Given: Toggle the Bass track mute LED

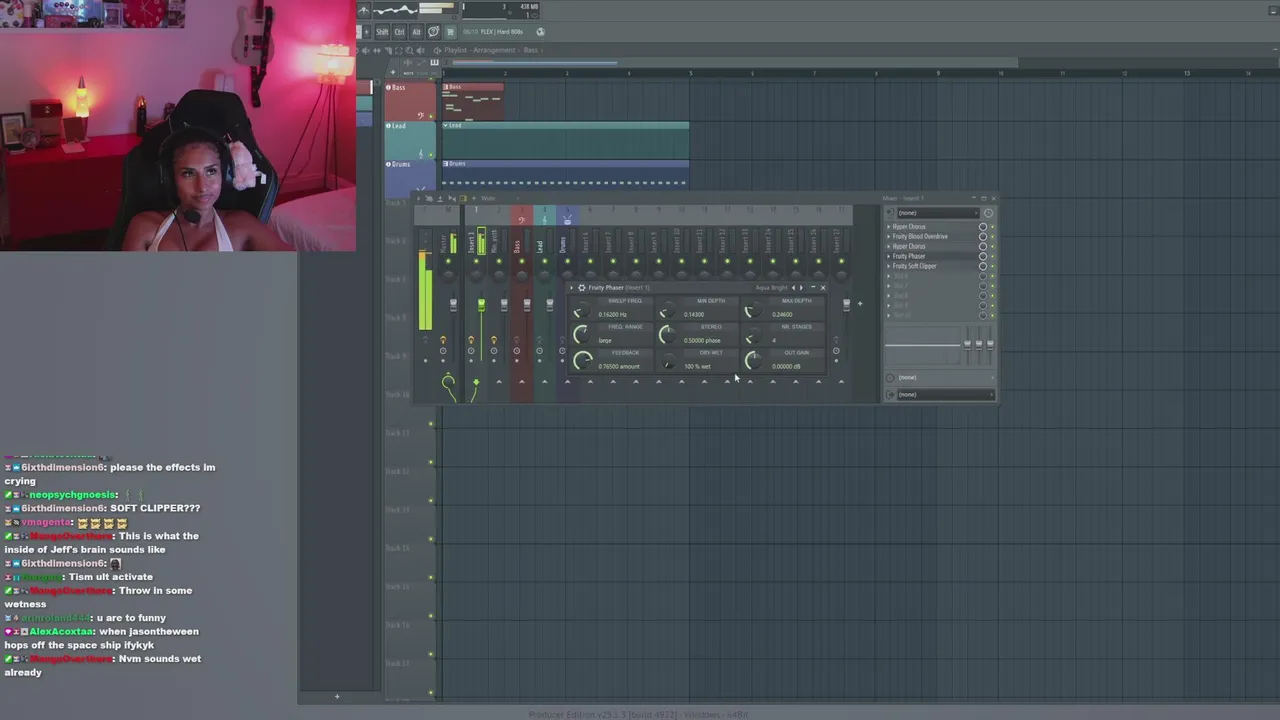Looking at the screenshot, I should (431, 116).
